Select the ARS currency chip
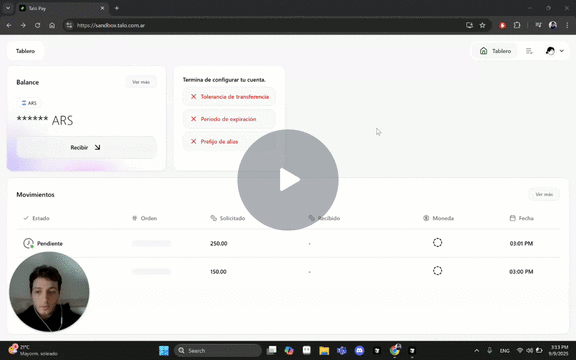The height and width of the screenshot is (360, 576). click(x=29, y=103)
